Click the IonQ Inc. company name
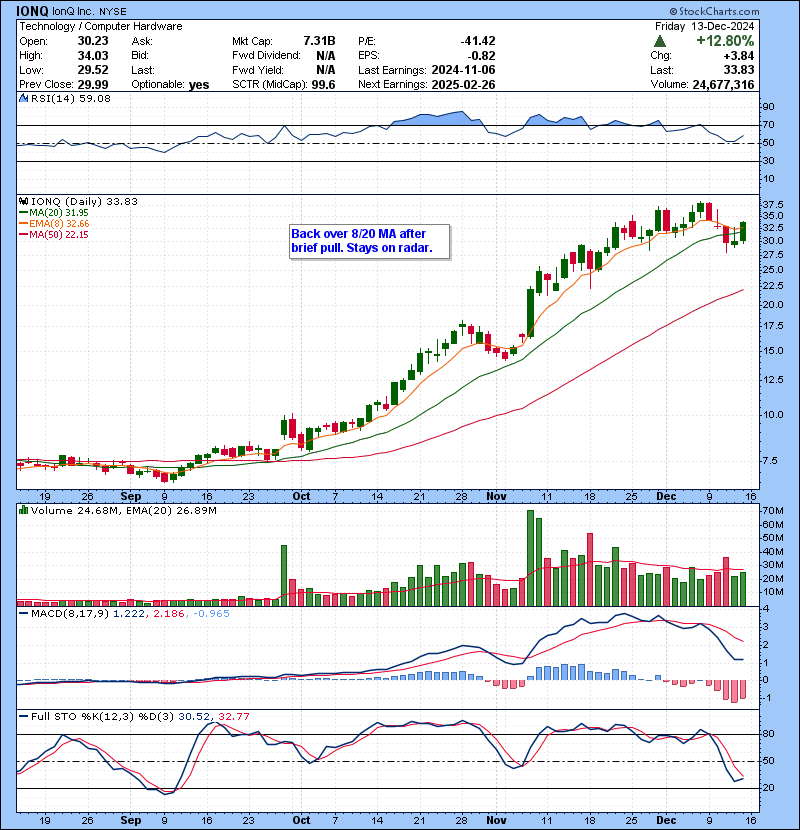This screenshot has width=800, height=830. click(x=73, y=12)
